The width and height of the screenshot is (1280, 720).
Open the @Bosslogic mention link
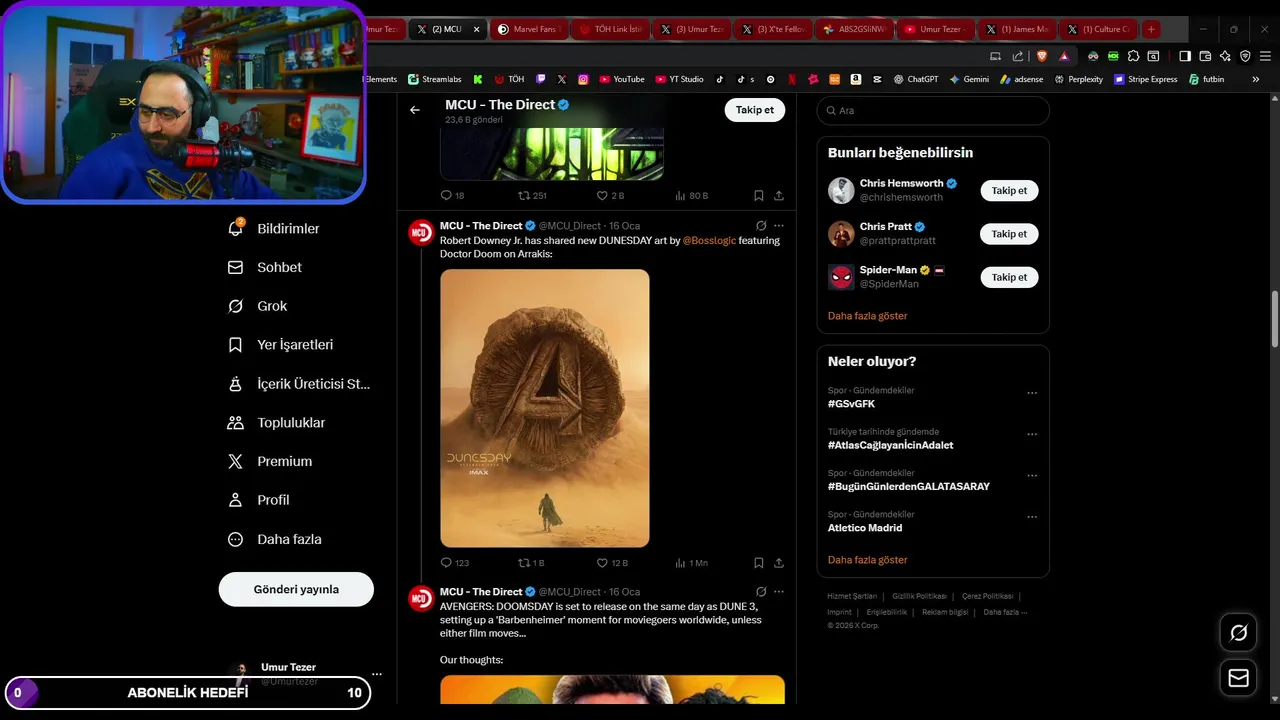coord(709,241)
